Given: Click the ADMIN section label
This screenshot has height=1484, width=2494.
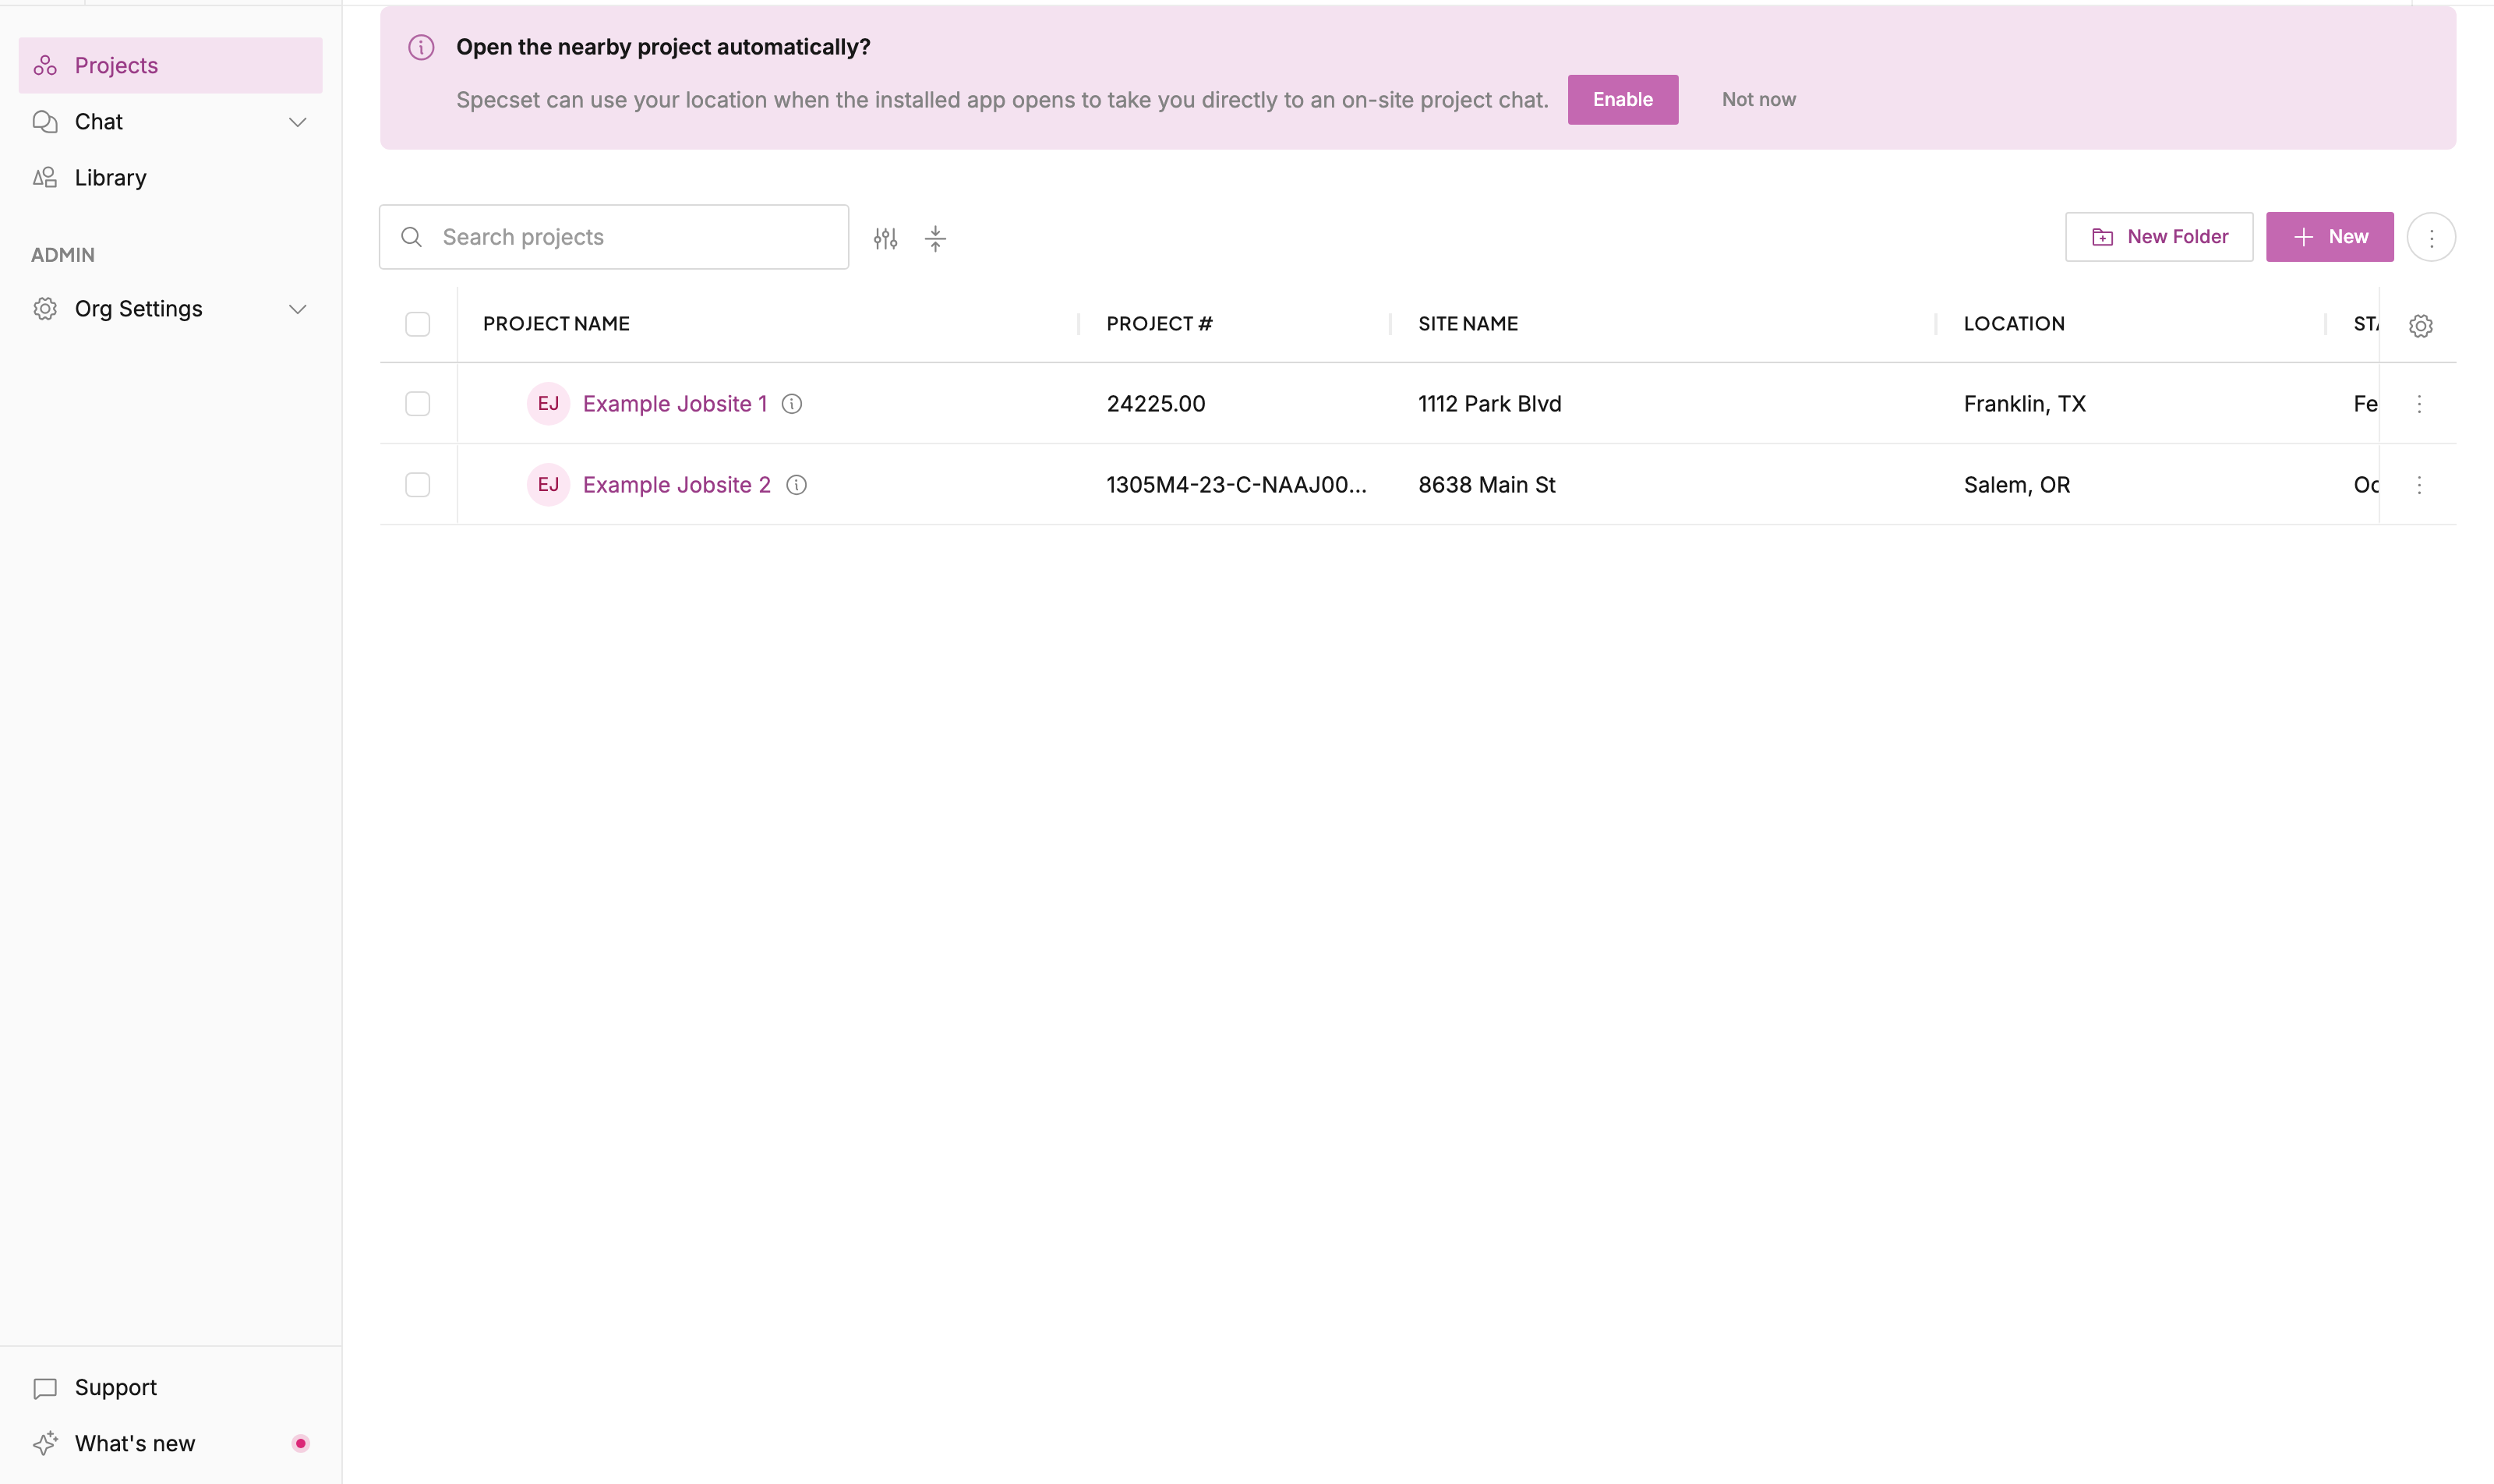Looking at the screenshot, I should click(62, 254).
